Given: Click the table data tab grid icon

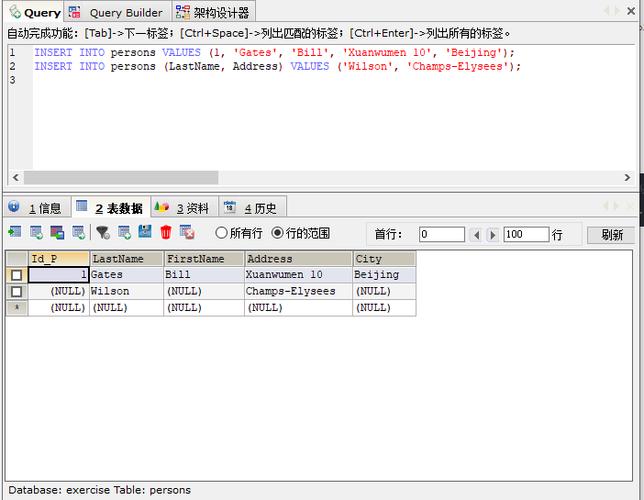Looking at the screenshot, I should tap(82, 205).
